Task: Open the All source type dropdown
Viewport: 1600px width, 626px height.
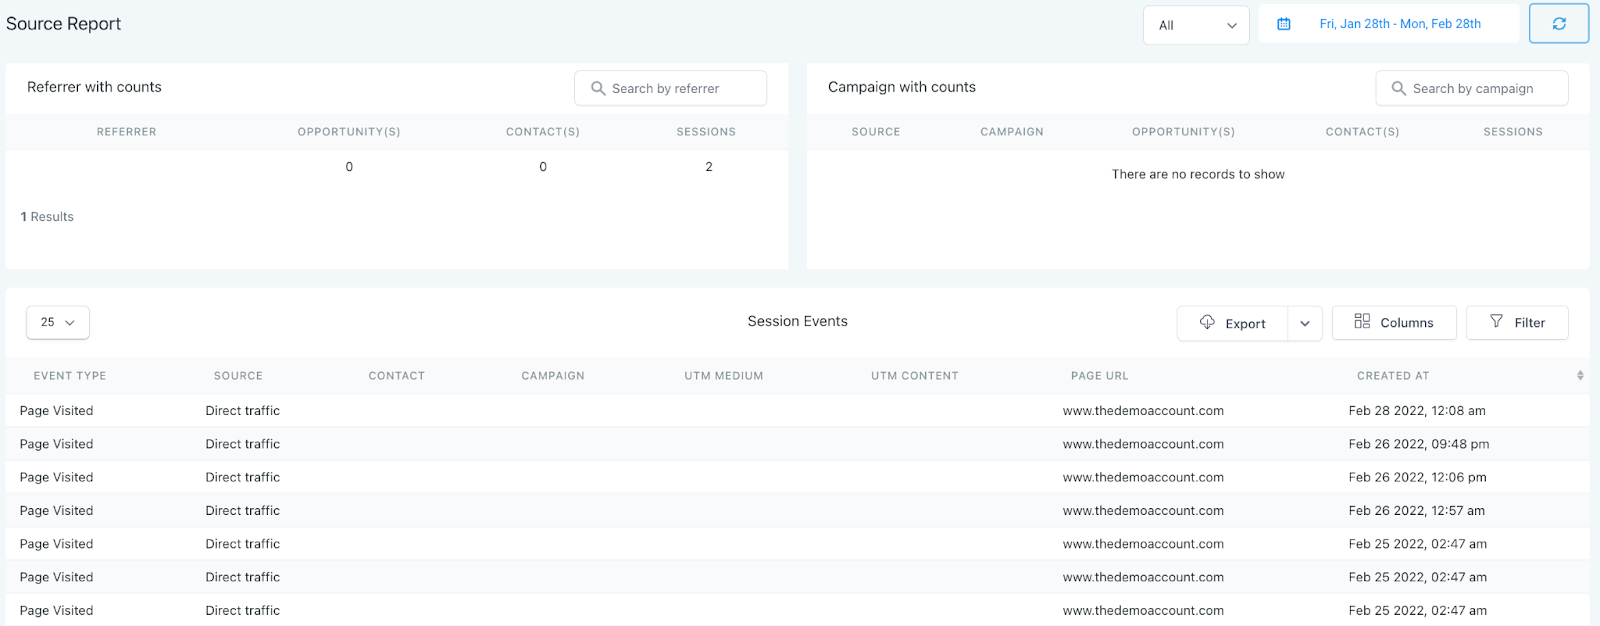Action: [x=1196, y=25]
